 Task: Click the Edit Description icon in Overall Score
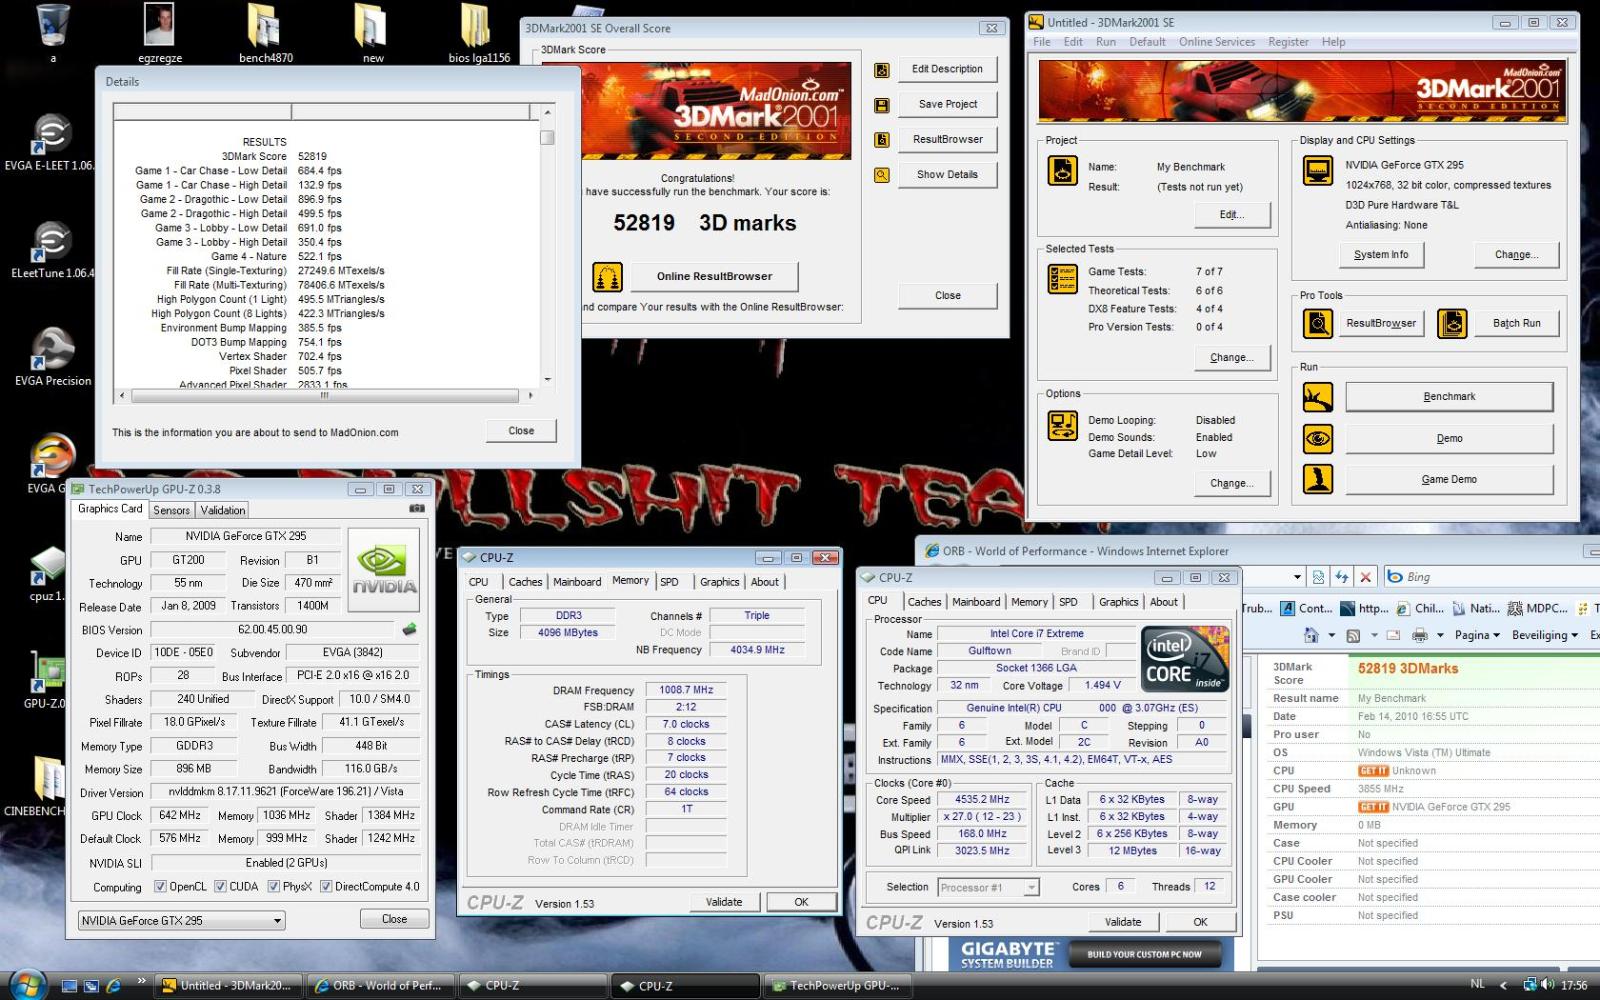(882, 70)
